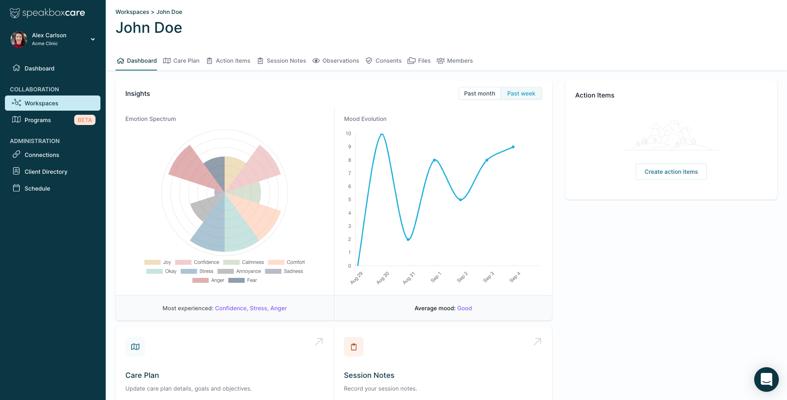Open Session Notes via its arrow icon
This screenshot has width=787, height=400.
[537, 342]
